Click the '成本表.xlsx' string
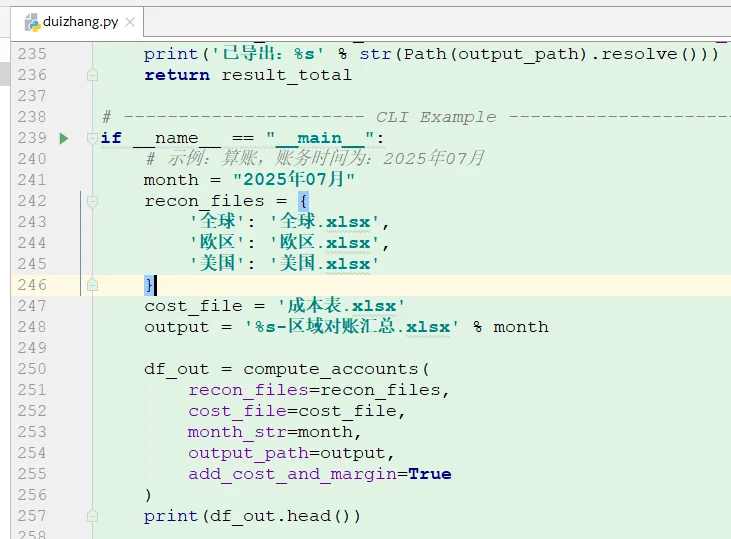 point(341,306)
